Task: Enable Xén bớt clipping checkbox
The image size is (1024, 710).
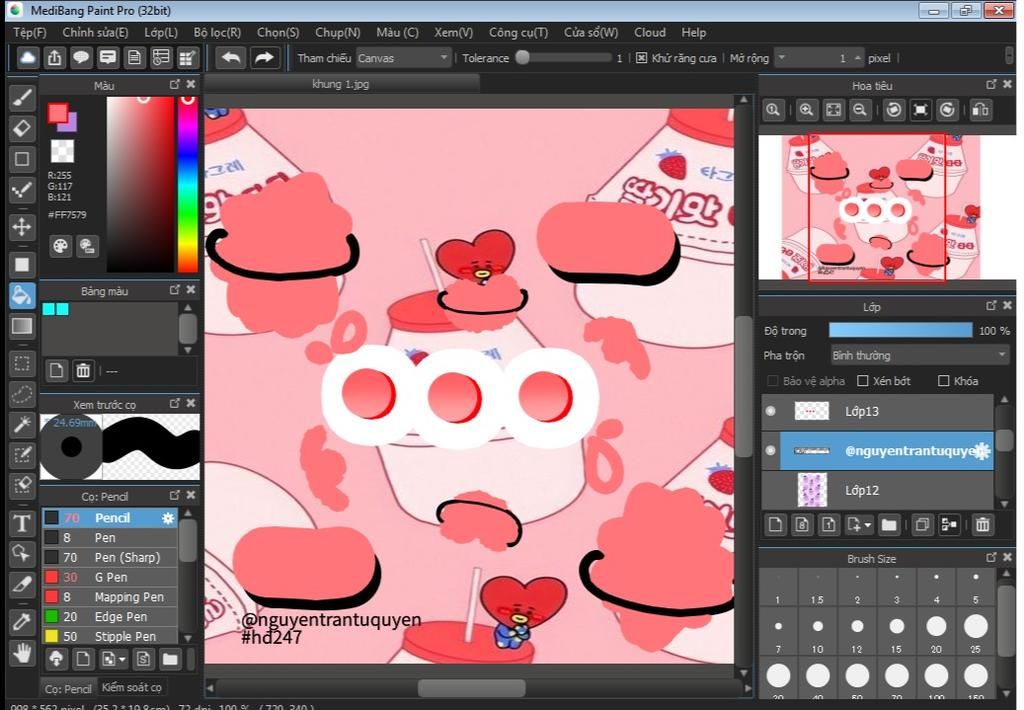Action: (863, 381)
